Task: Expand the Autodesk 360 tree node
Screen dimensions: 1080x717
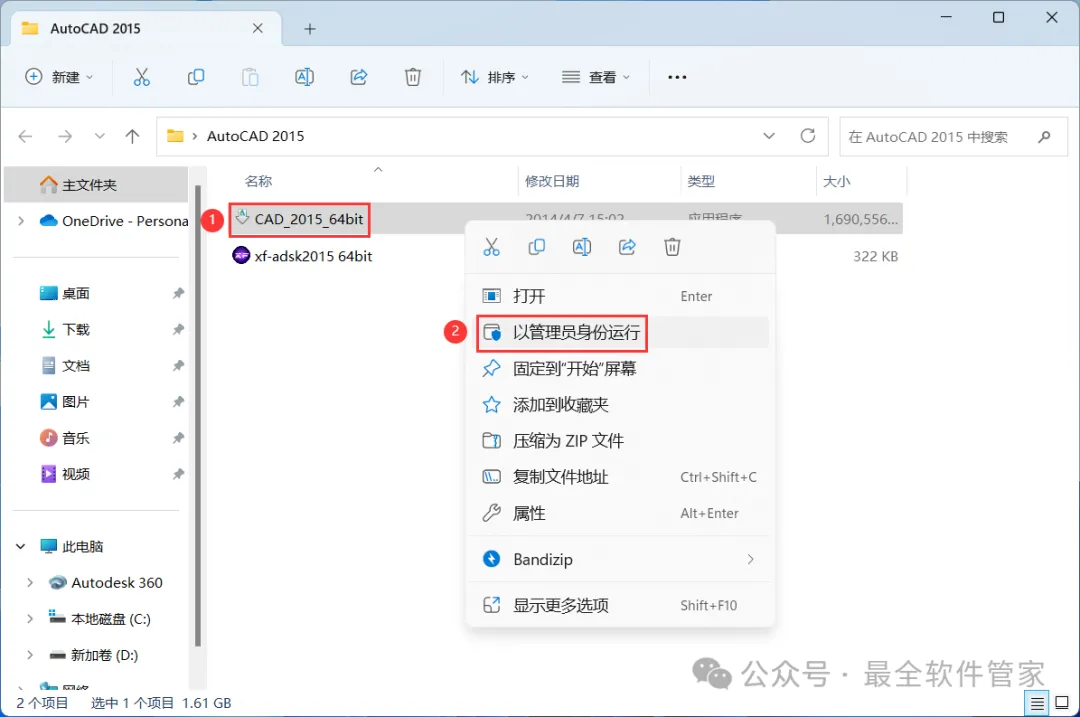Action: 30,583
